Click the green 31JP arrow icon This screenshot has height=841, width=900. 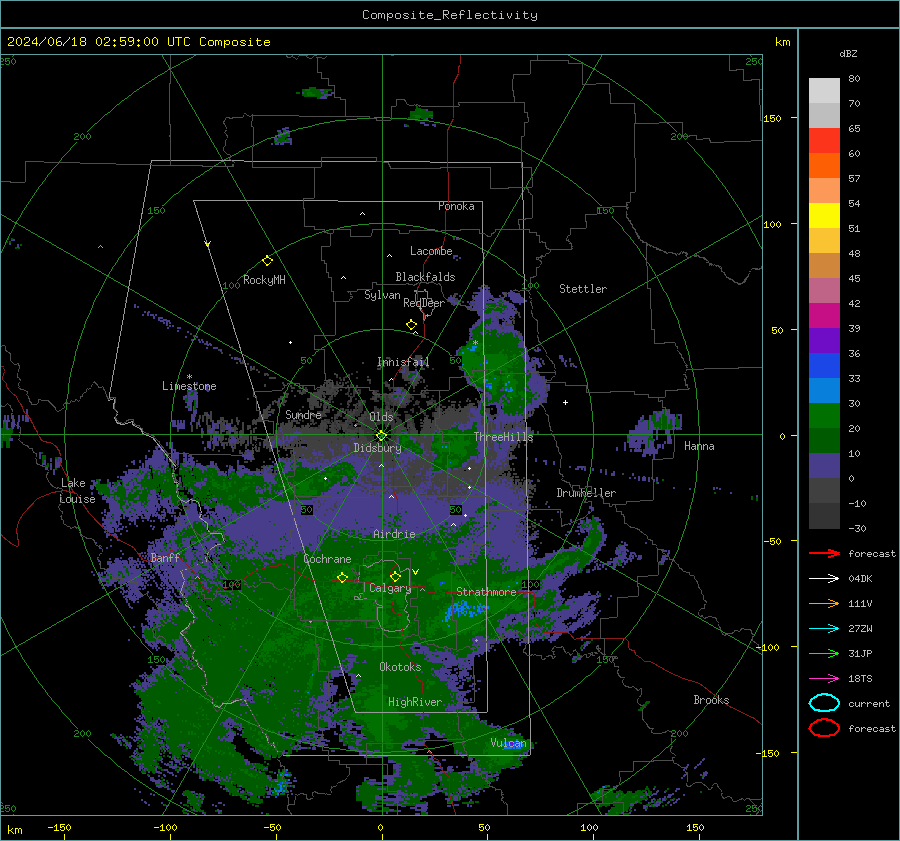click(x=824, y=653)
